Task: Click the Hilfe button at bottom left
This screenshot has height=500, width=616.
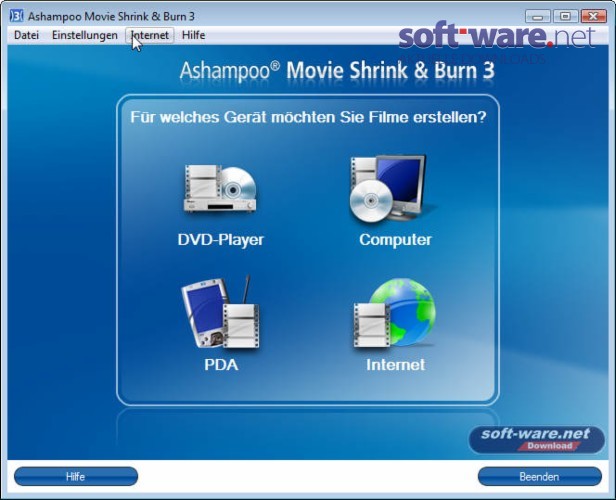Action: tap(76, 476)
